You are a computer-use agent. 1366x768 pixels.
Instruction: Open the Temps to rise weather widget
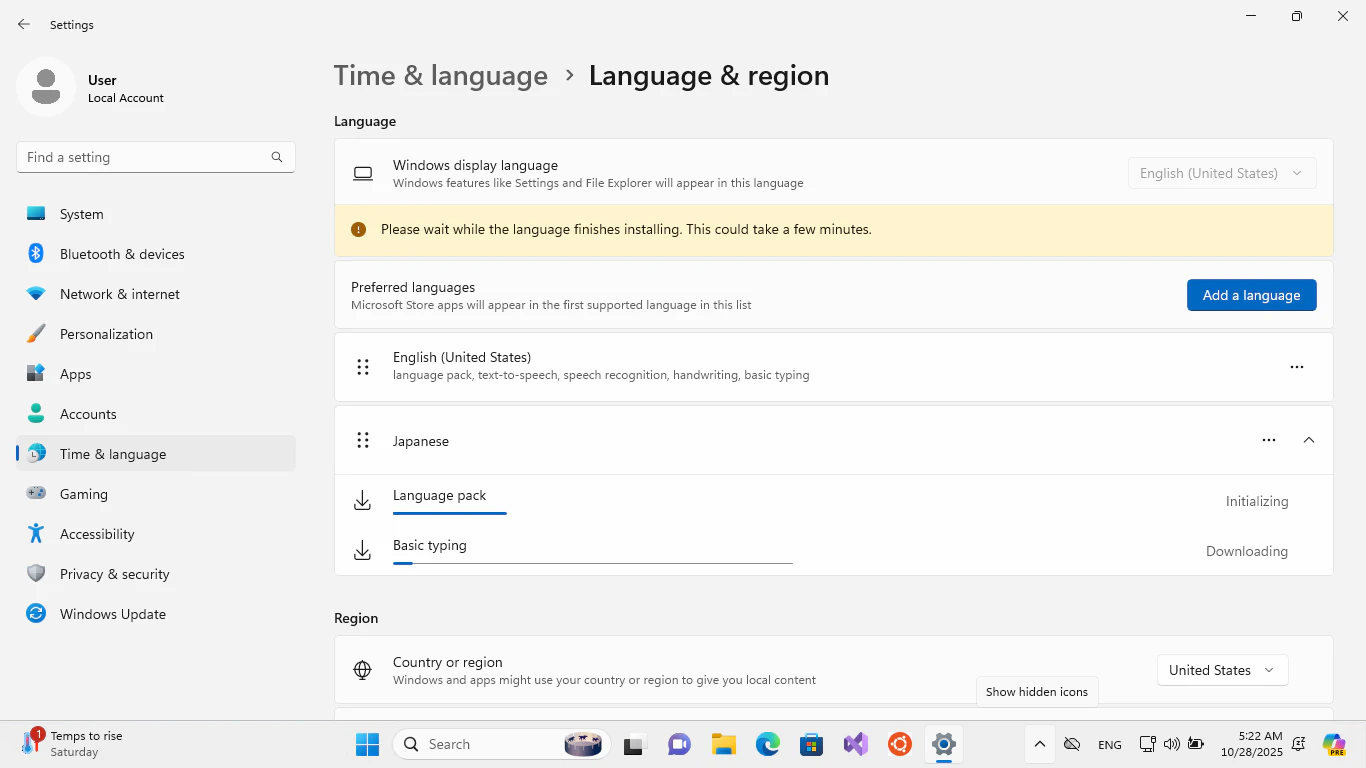point(72,744)
